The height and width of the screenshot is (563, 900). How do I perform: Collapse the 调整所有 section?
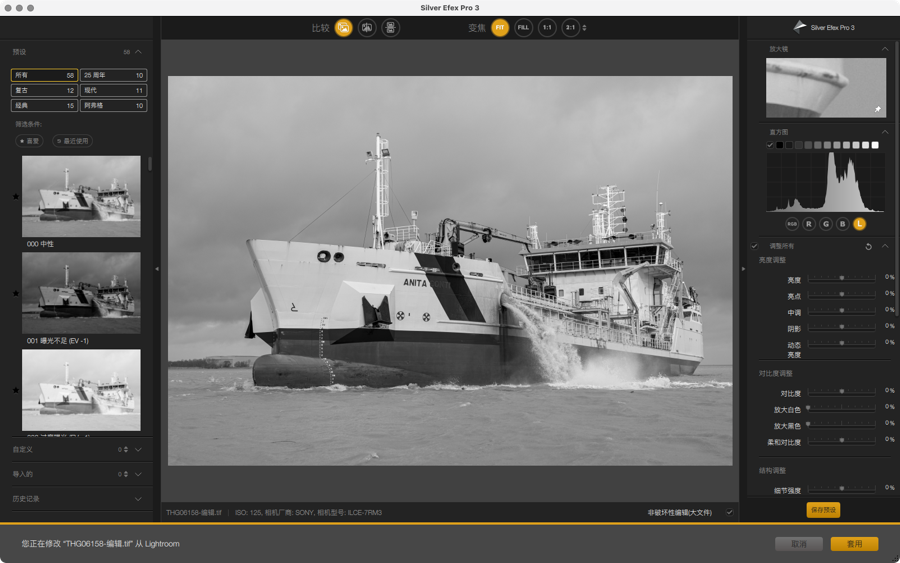[x=885, y=246]
